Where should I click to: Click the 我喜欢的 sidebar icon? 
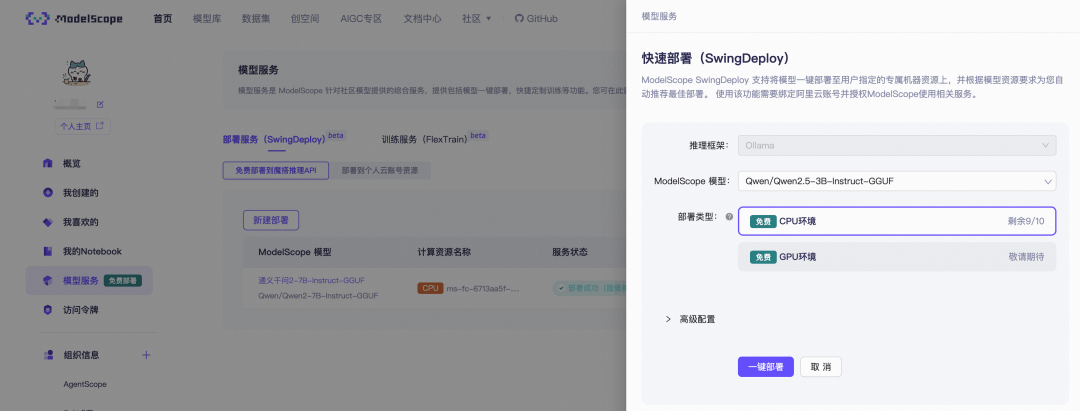pos(48,222)
